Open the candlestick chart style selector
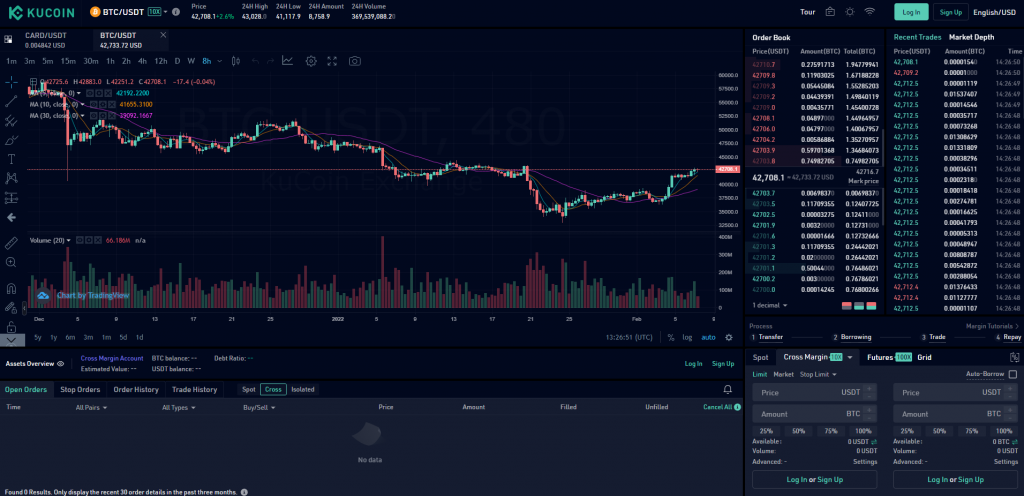This screenshot has height=496, width=1024. pyautogui.click(x=236, y=61)
